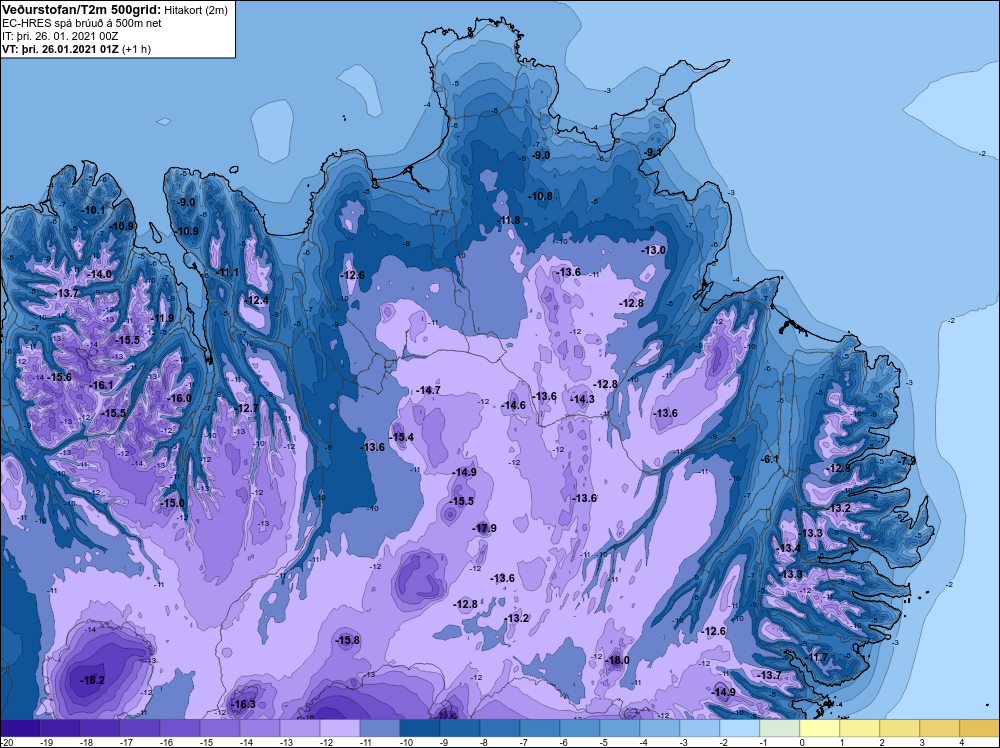Click the legend scale label '-3'
Viewport: 1000px width, 748px height.
pyautogui.click(x=684, y=742)
